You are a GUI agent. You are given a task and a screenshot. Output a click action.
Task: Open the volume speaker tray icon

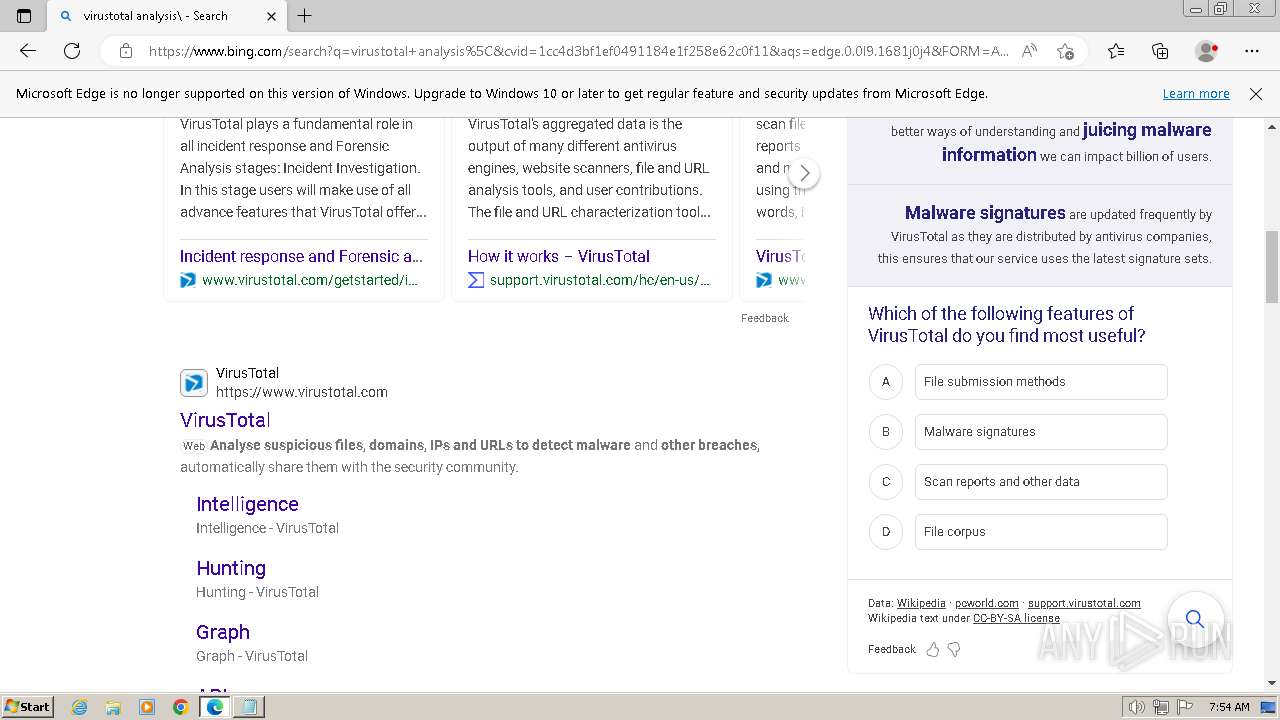point(1137,707)
